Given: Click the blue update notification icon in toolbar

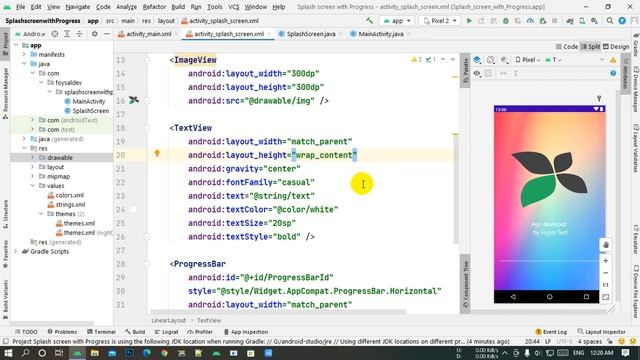Looking at the screenshot, I should [x=622, y=20].
